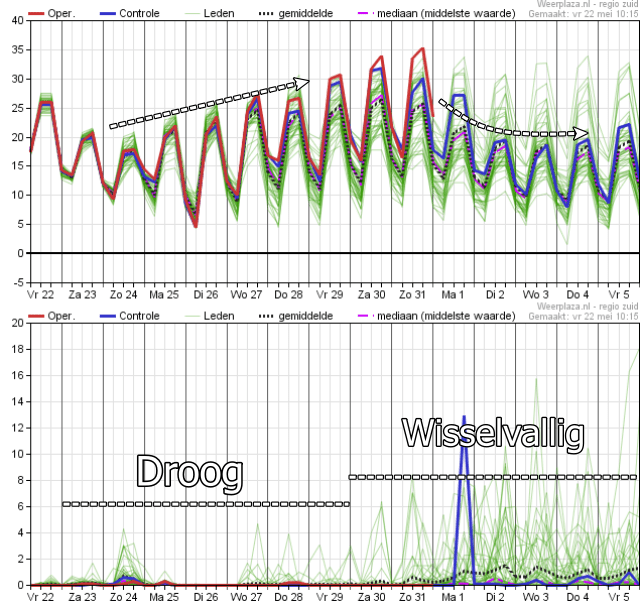Toggle the mediaan legend entry in the temperature chart
The height and width of the screenshot is (605, 640).
(440, 14)
